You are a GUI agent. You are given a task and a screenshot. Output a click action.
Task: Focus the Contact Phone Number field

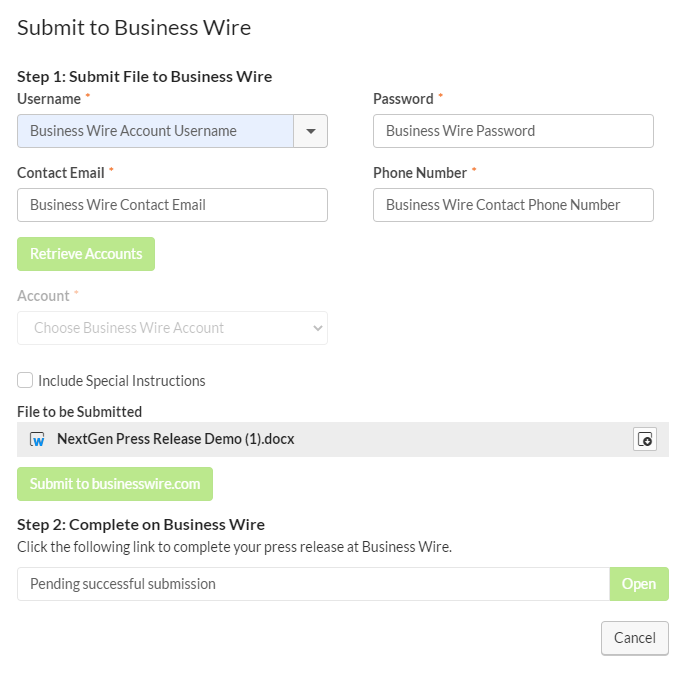513,205
